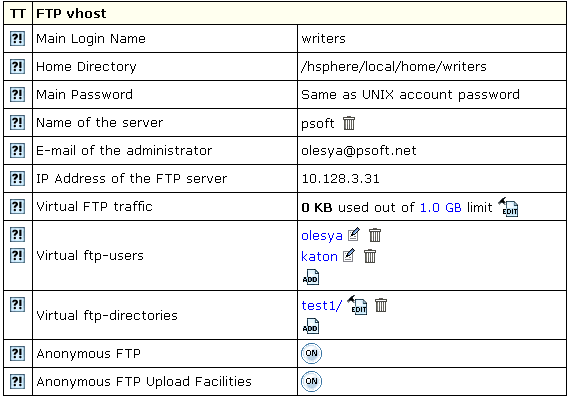Delete virtual ftp-user katon

tap(370, 256)
